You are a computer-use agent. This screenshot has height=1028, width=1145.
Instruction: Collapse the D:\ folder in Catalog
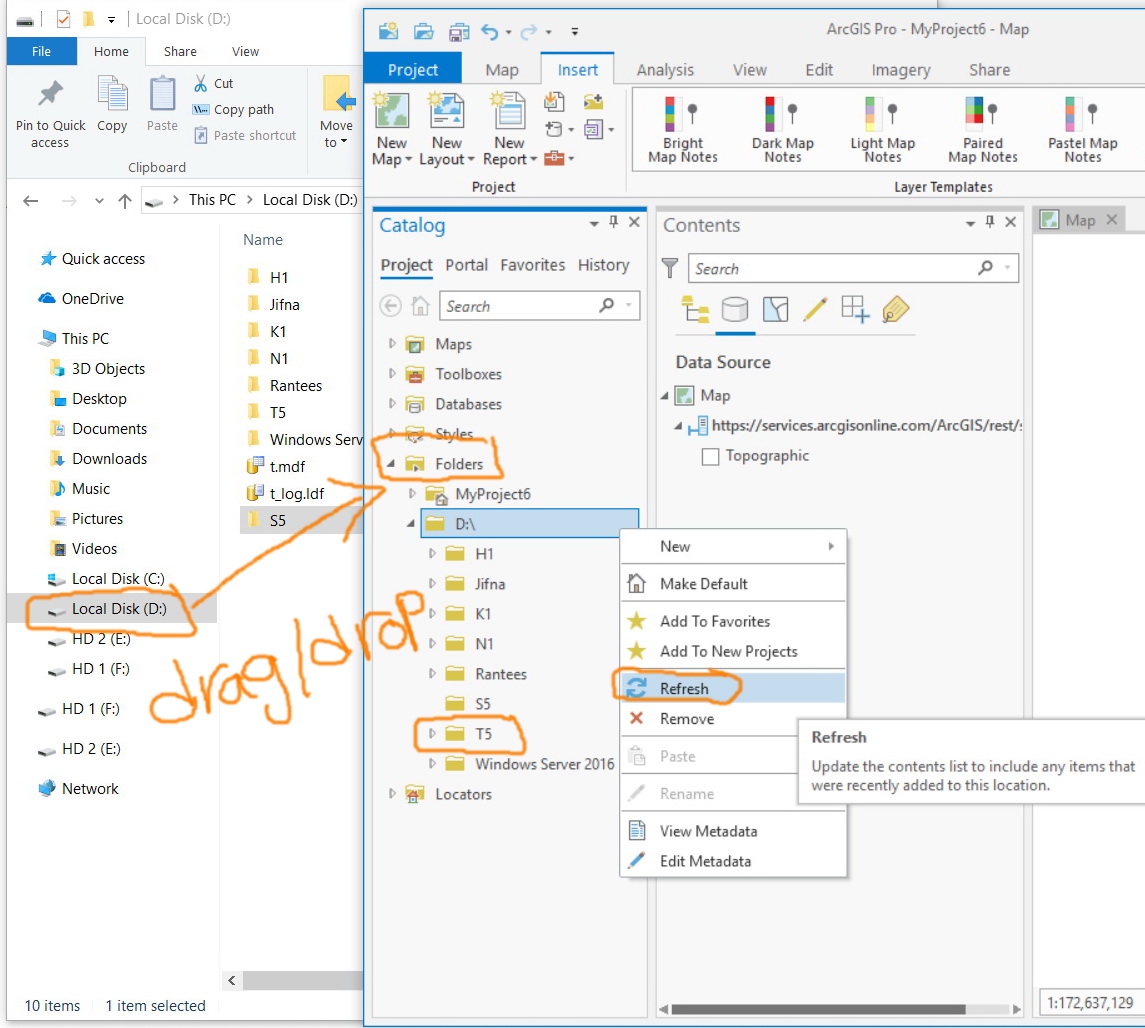(410, 523)
